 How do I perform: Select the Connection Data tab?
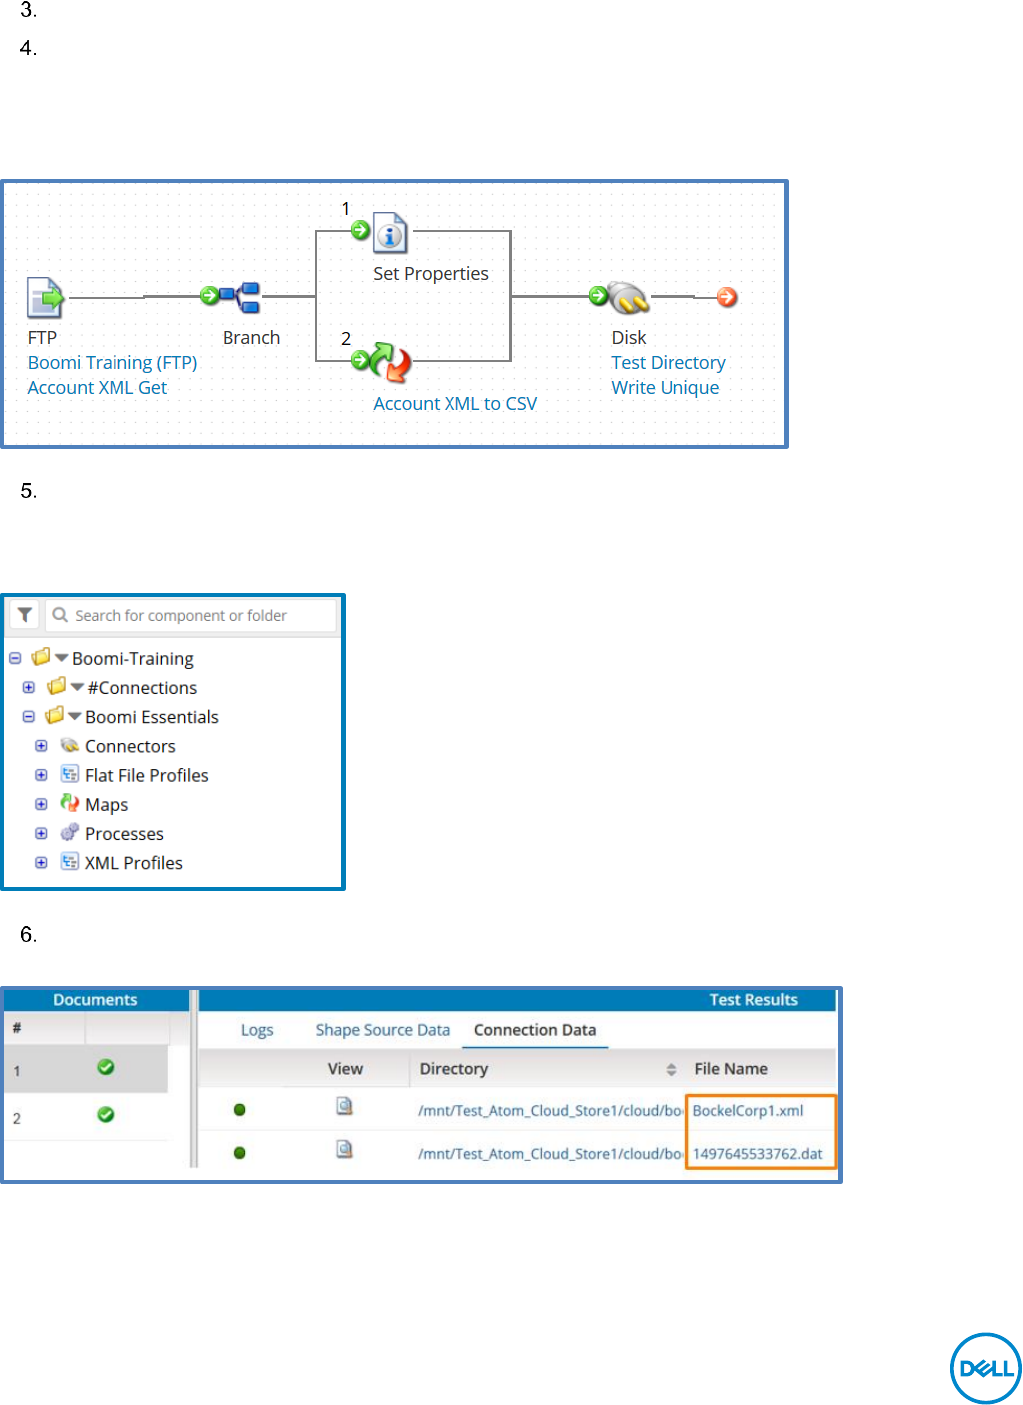click(535, 1029)
